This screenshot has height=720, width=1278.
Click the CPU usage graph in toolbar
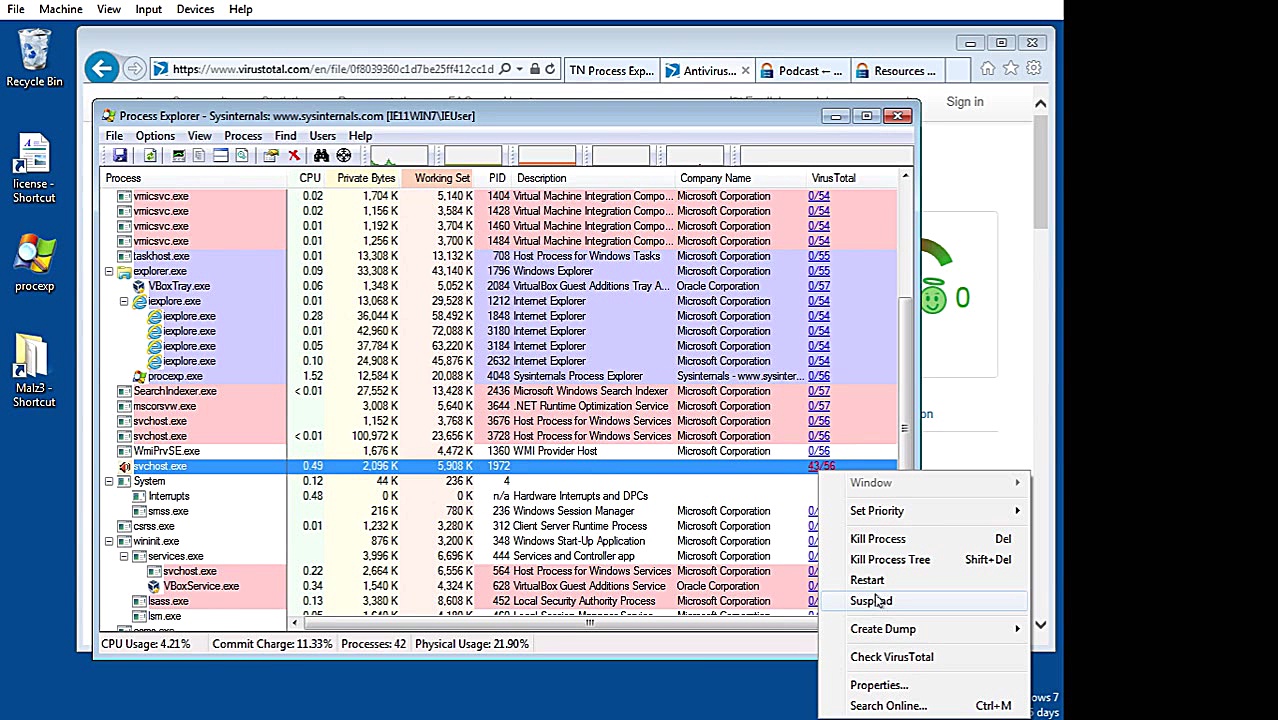click(399, 156)
